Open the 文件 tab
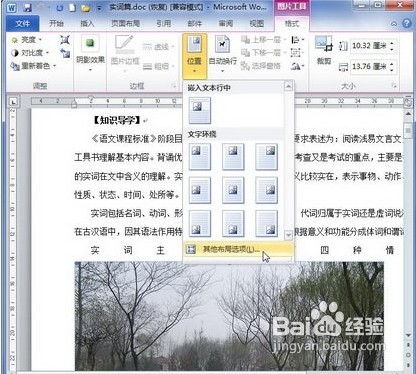Image resolution: width=416 pixels, height=374 pixels. 23,24
